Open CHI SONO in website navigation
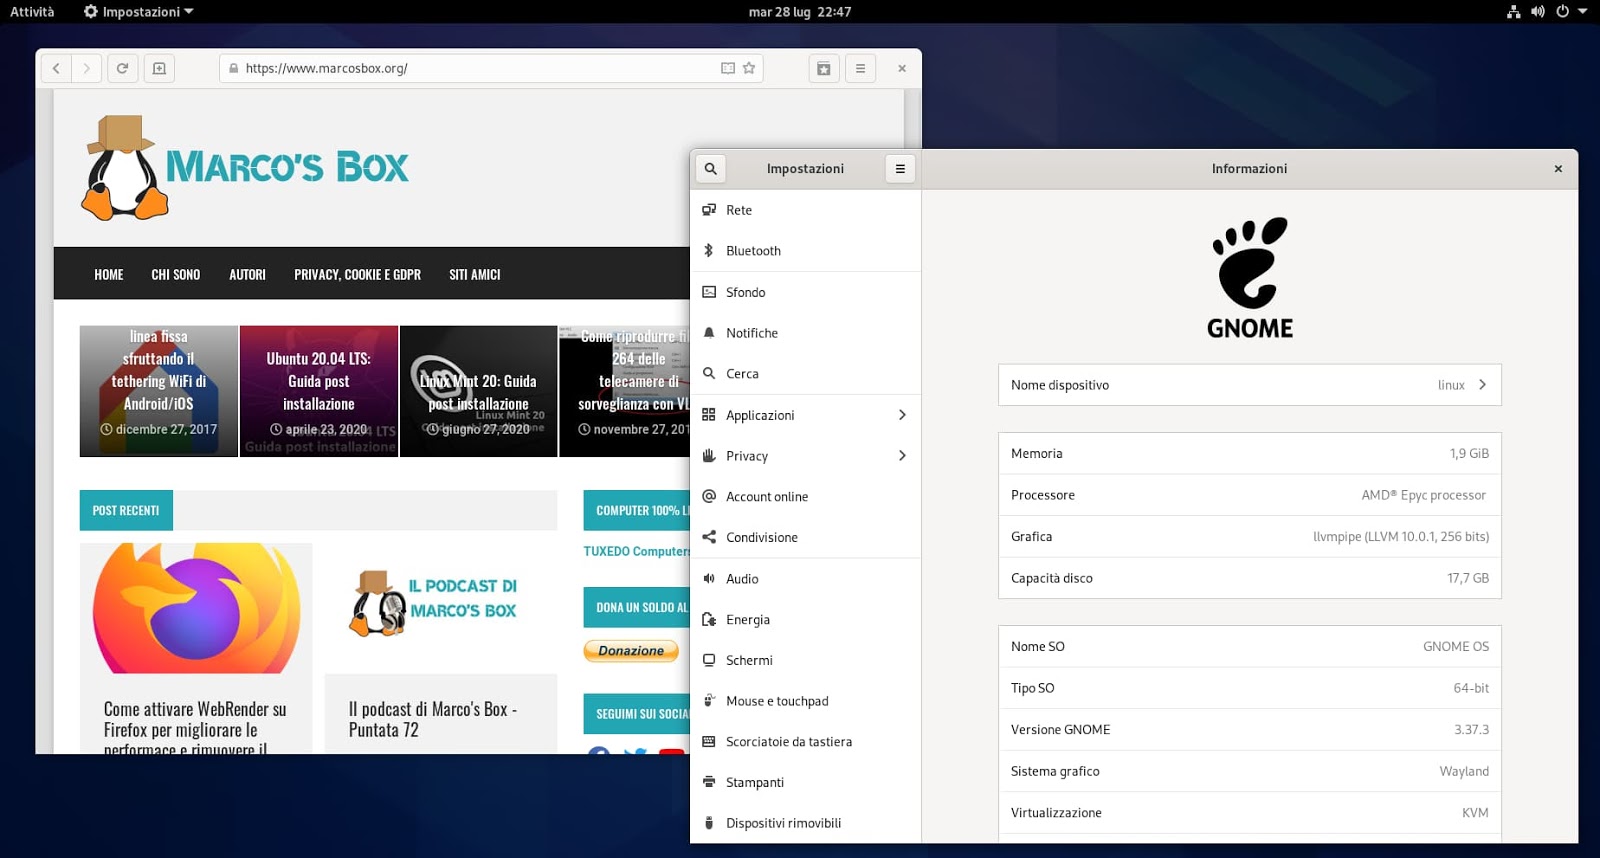1600x858 pixels. coord(176,274)
